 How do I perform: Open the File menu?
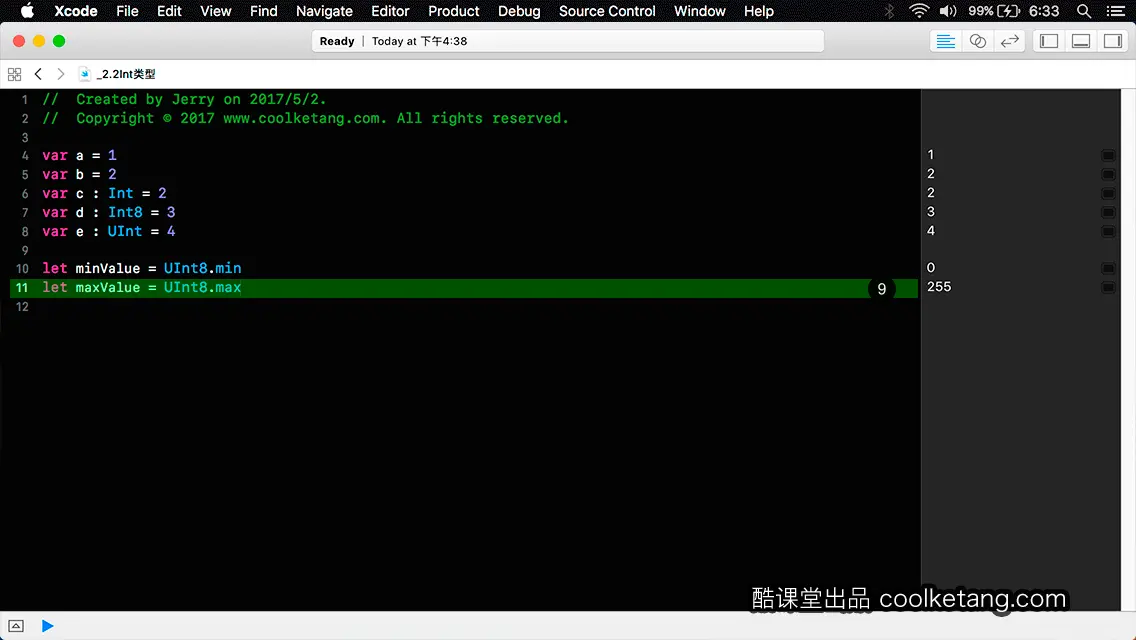128,11
